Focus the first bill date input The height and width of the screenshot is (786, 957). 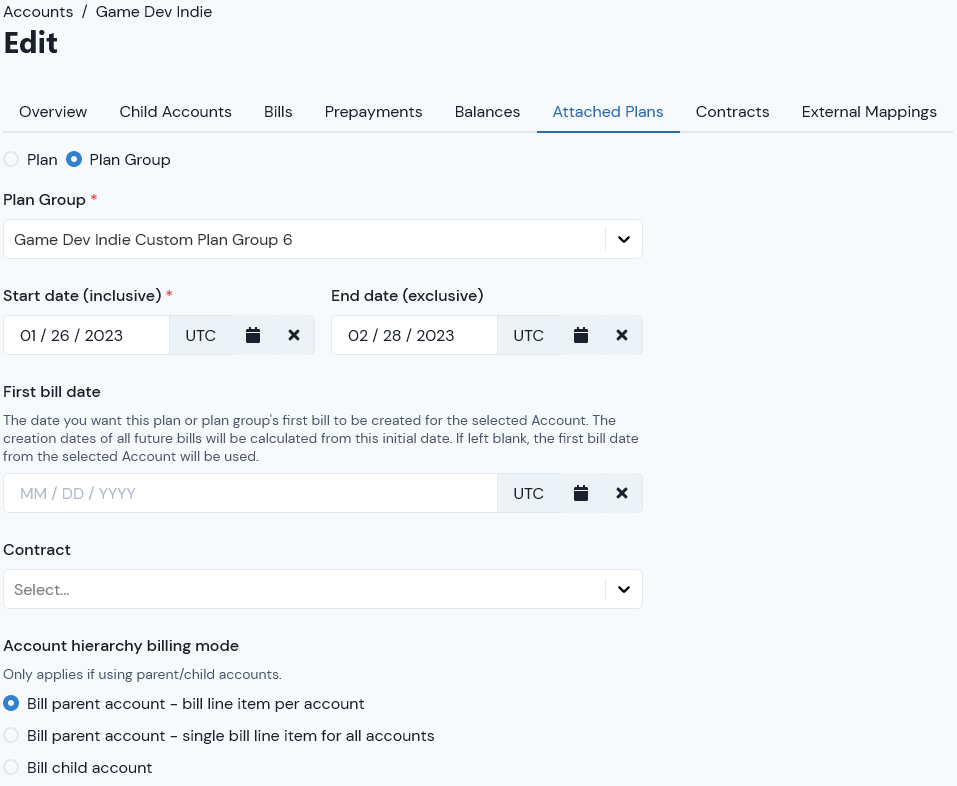[250, 493]
